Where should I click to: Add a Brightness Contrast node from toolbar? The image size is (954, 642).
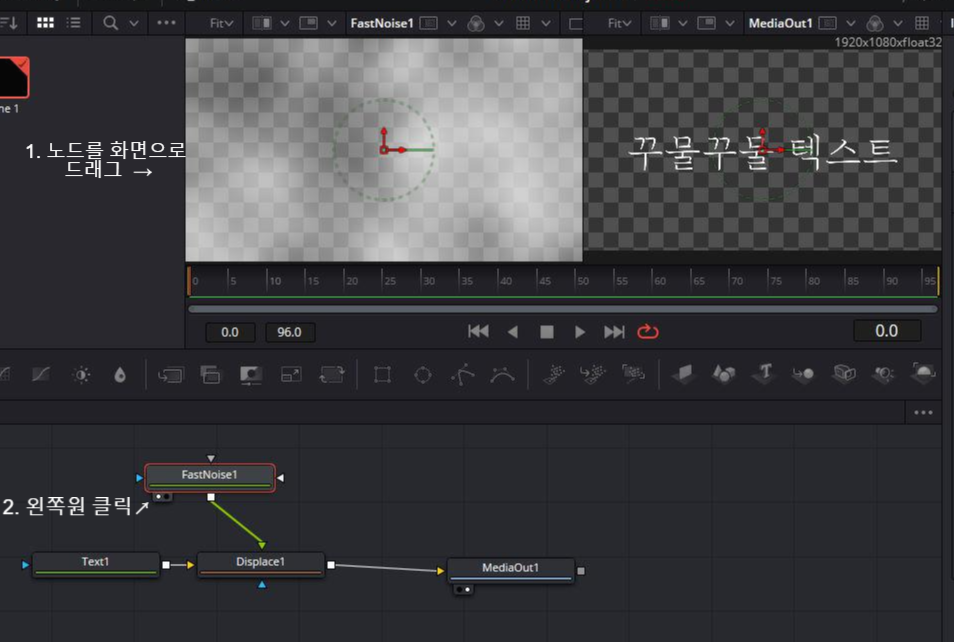(x=82, y=375)
